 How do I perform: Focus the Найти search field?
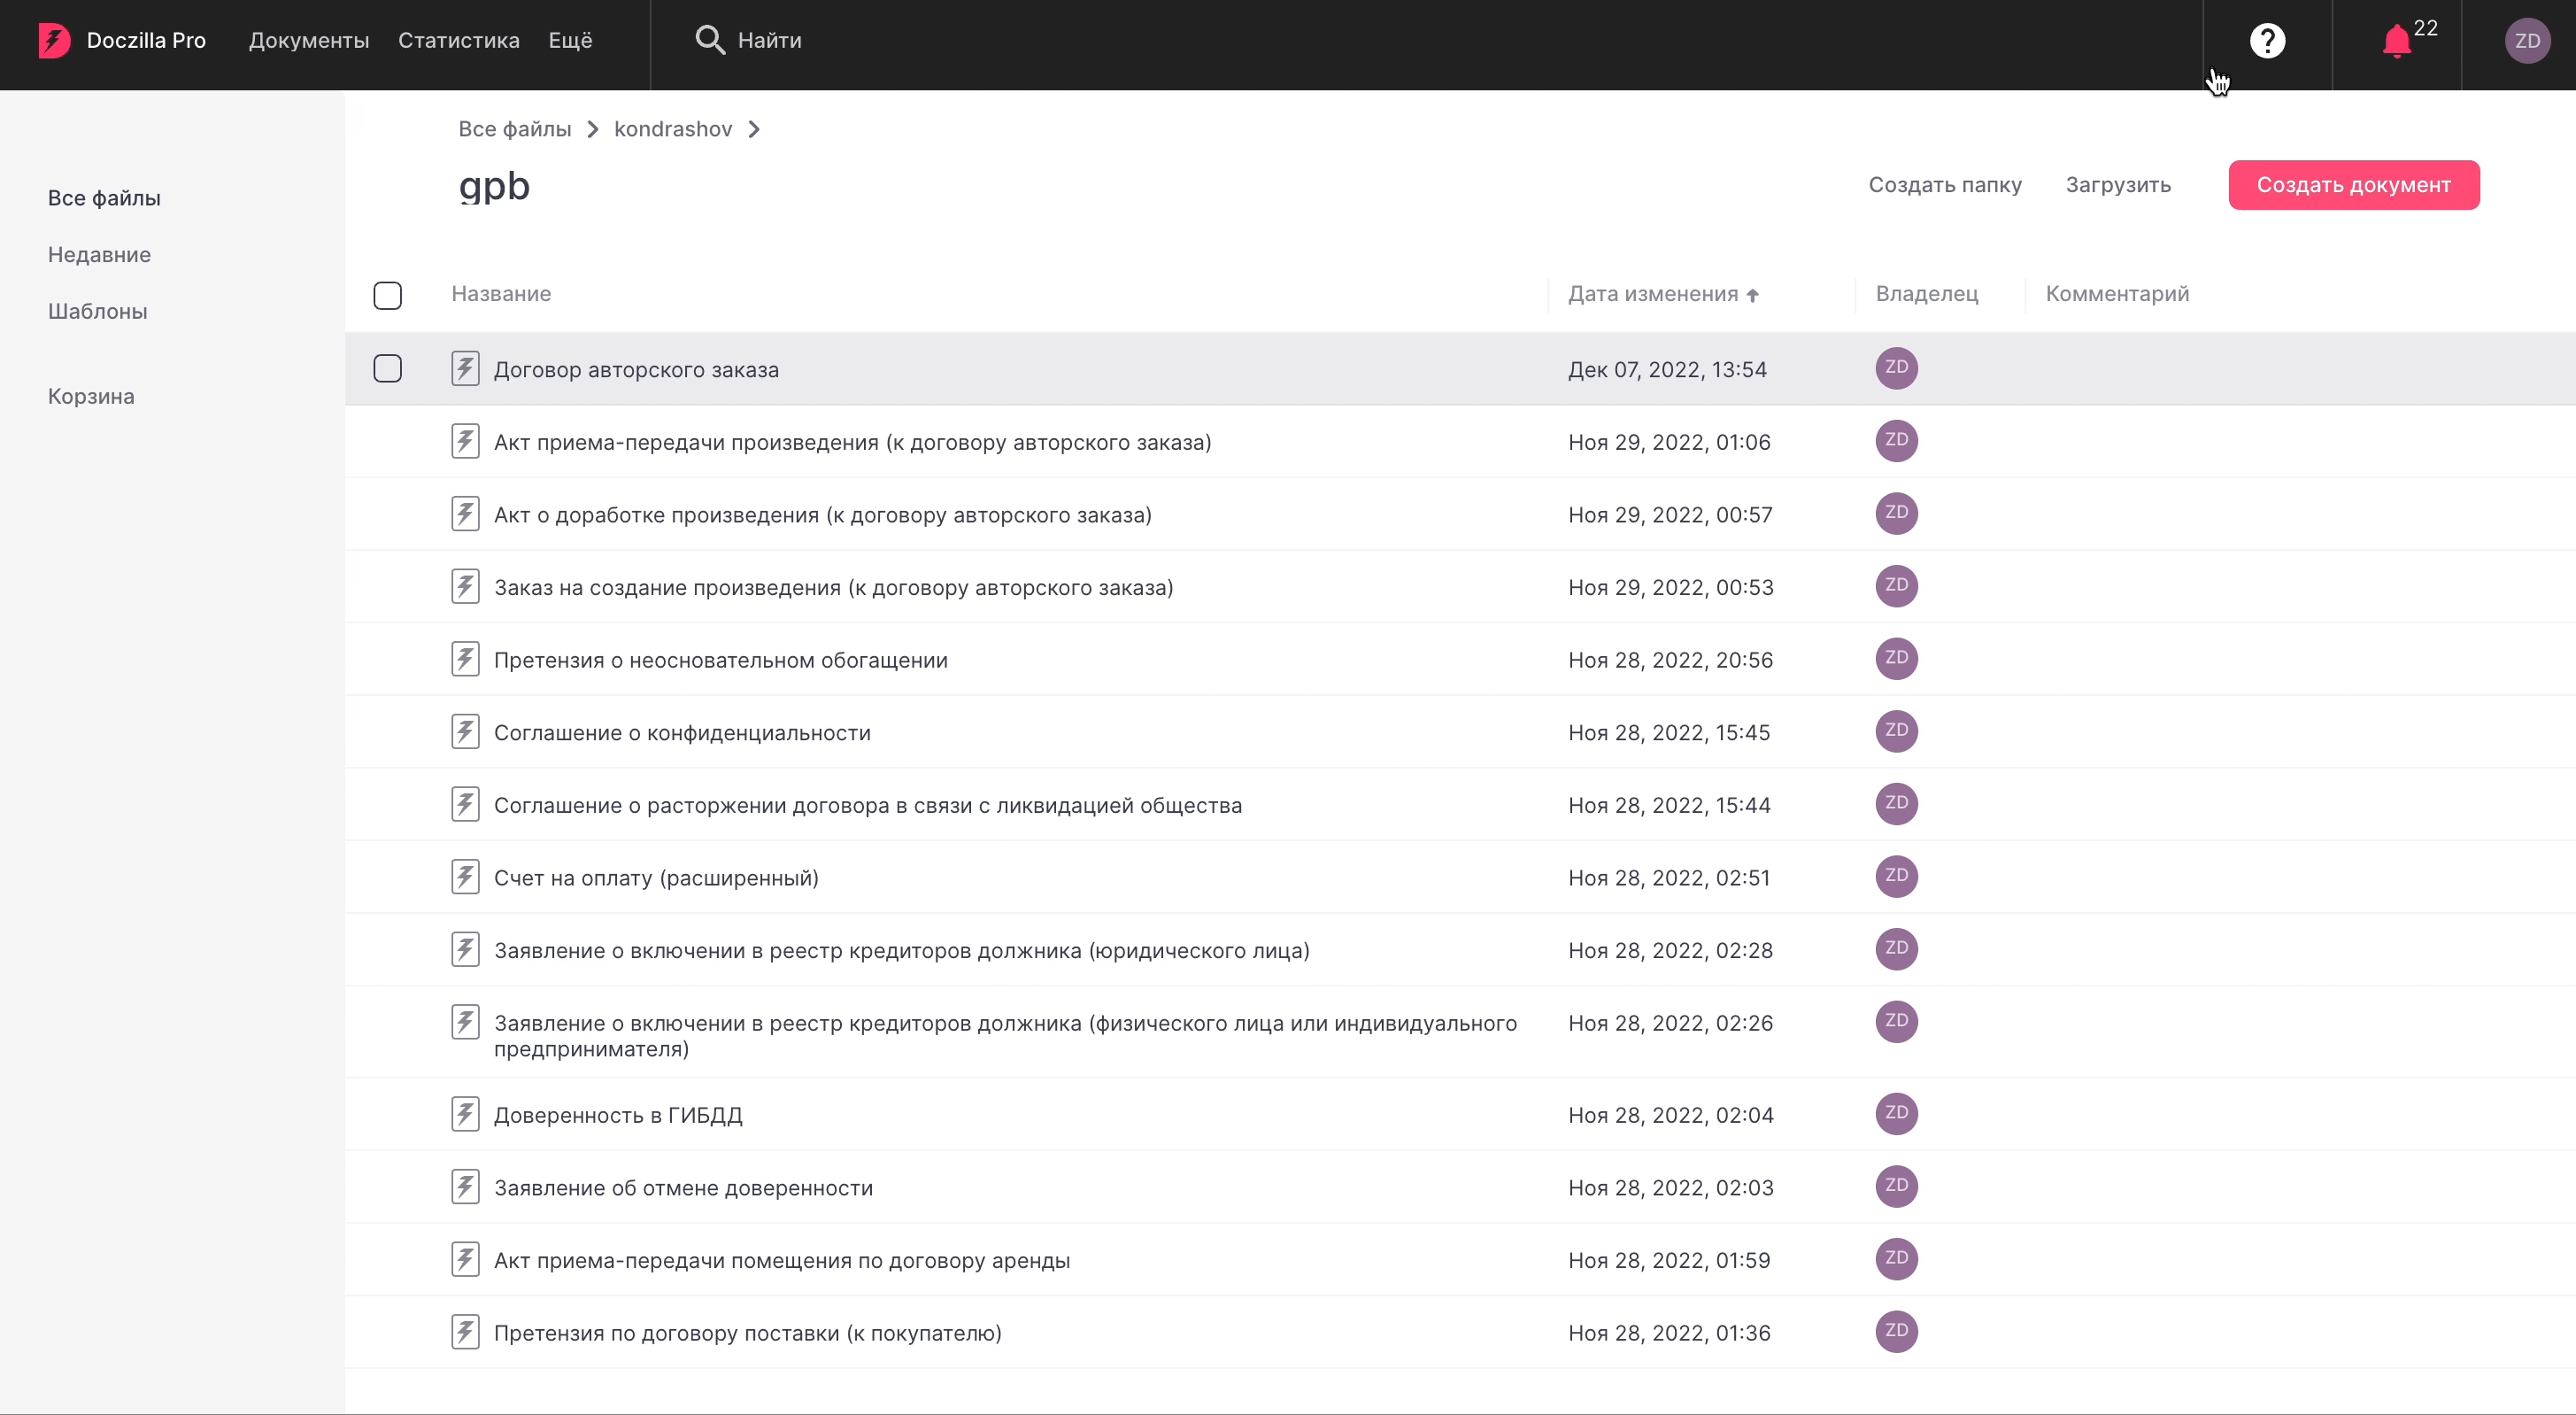770,40
